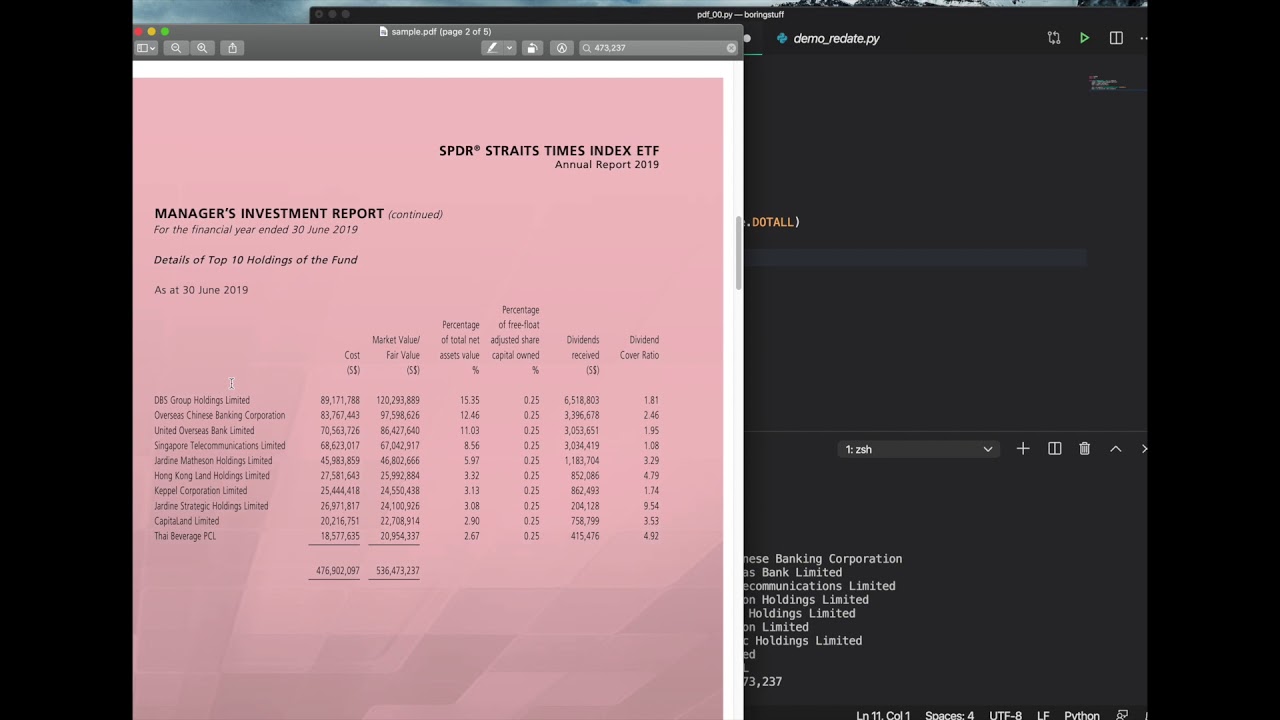Screen dimensions: 1280x720
Task: Click Annual Report 2019 text
Action: pyautogui.click(x=607, y=164)
